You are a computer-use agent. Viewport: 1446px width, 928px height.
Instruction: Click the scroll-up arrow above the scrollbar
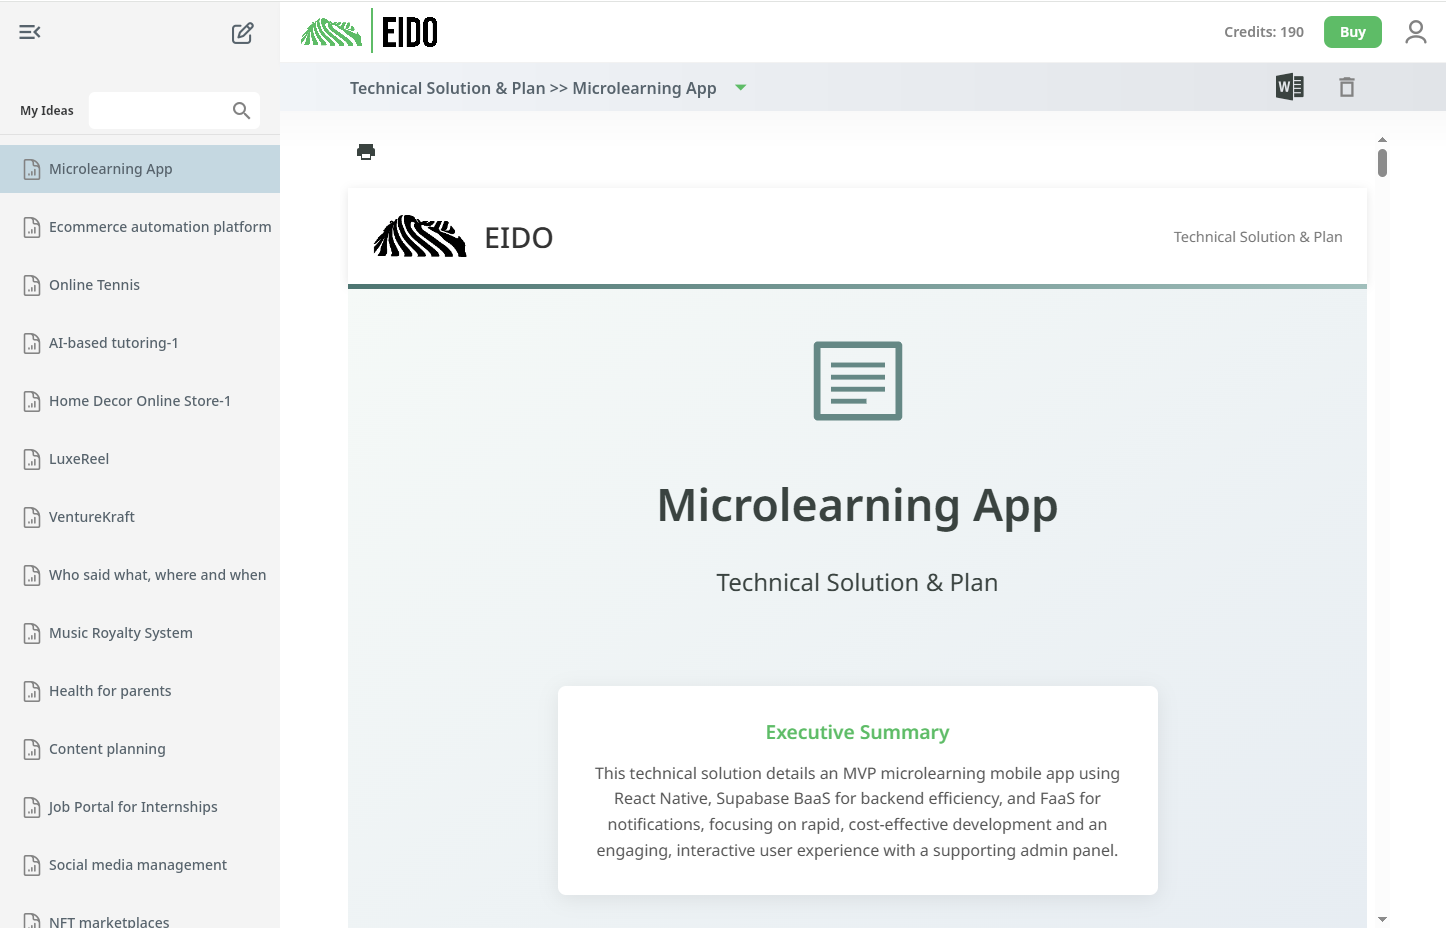tap(1382, 141)
